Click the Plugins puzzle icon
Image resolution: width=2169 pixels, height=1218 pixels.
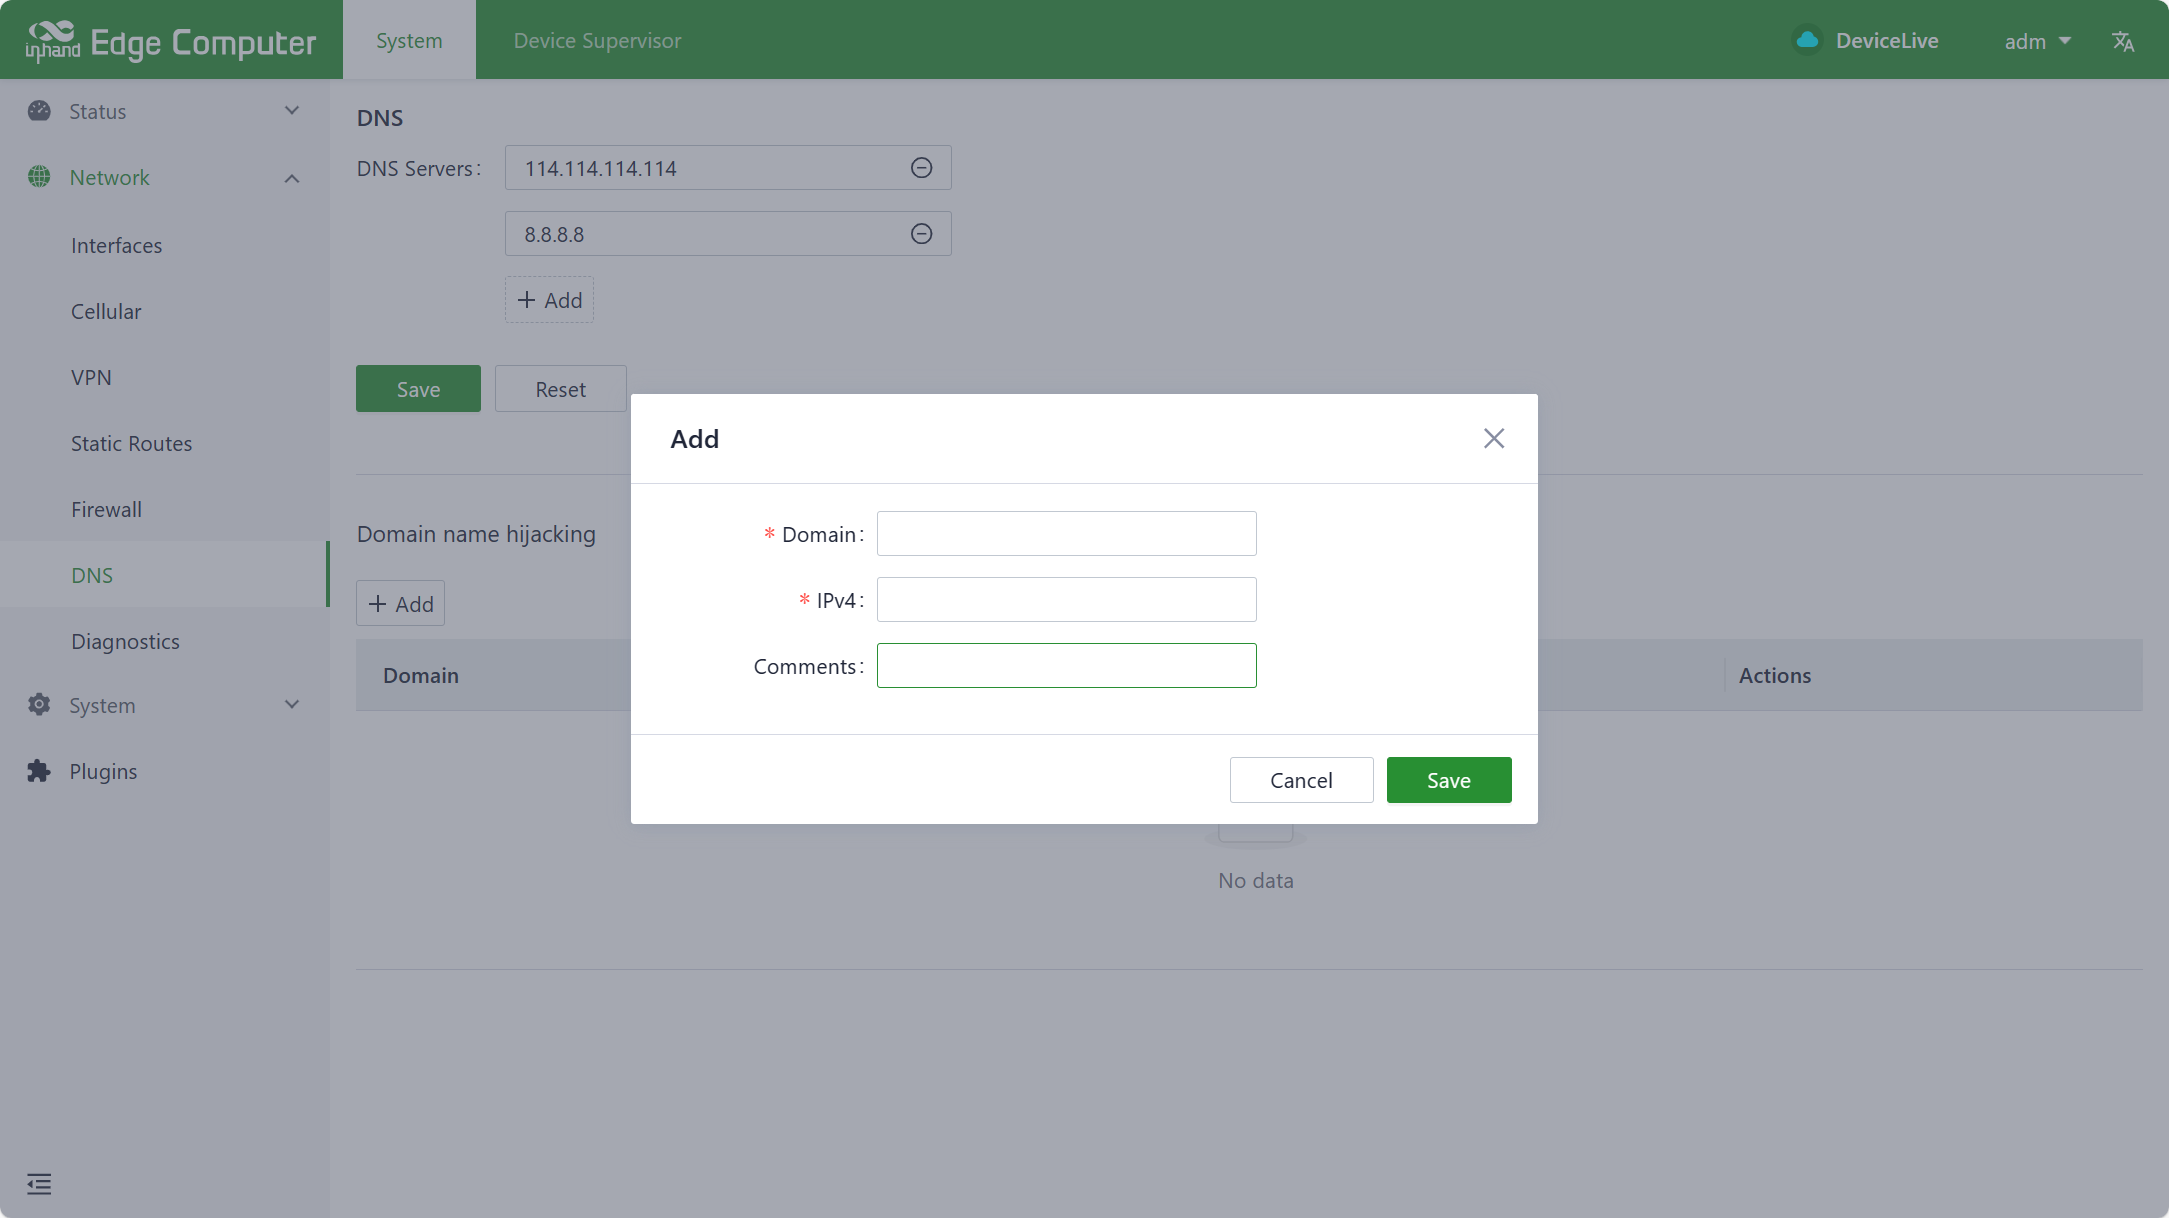[39, 771]
